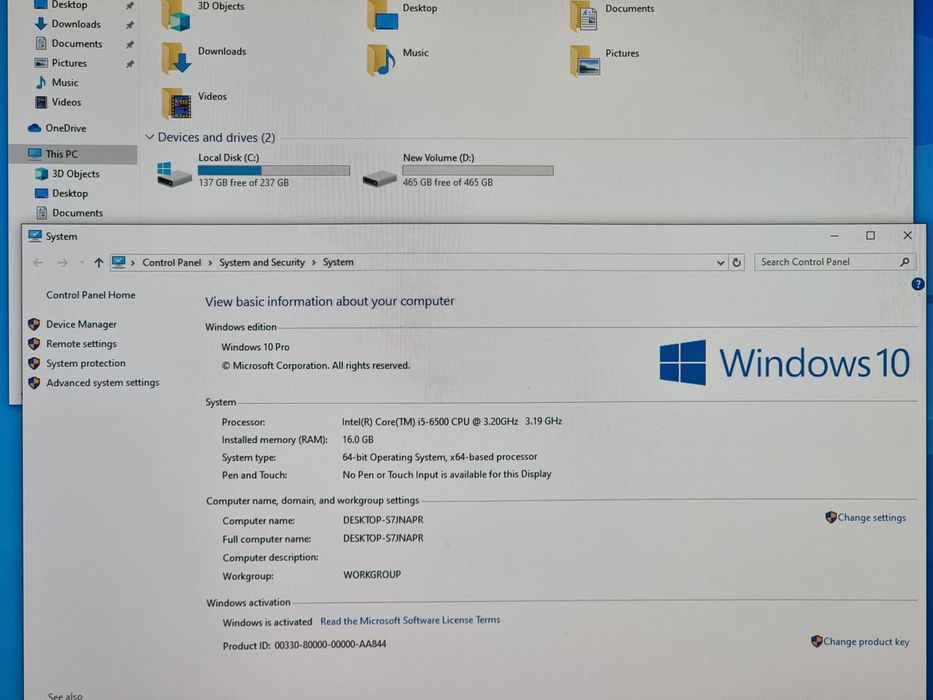Navigate to System and Security breadcrumb
The height and width of the screenshot is (700, 933).
(262, 262)
